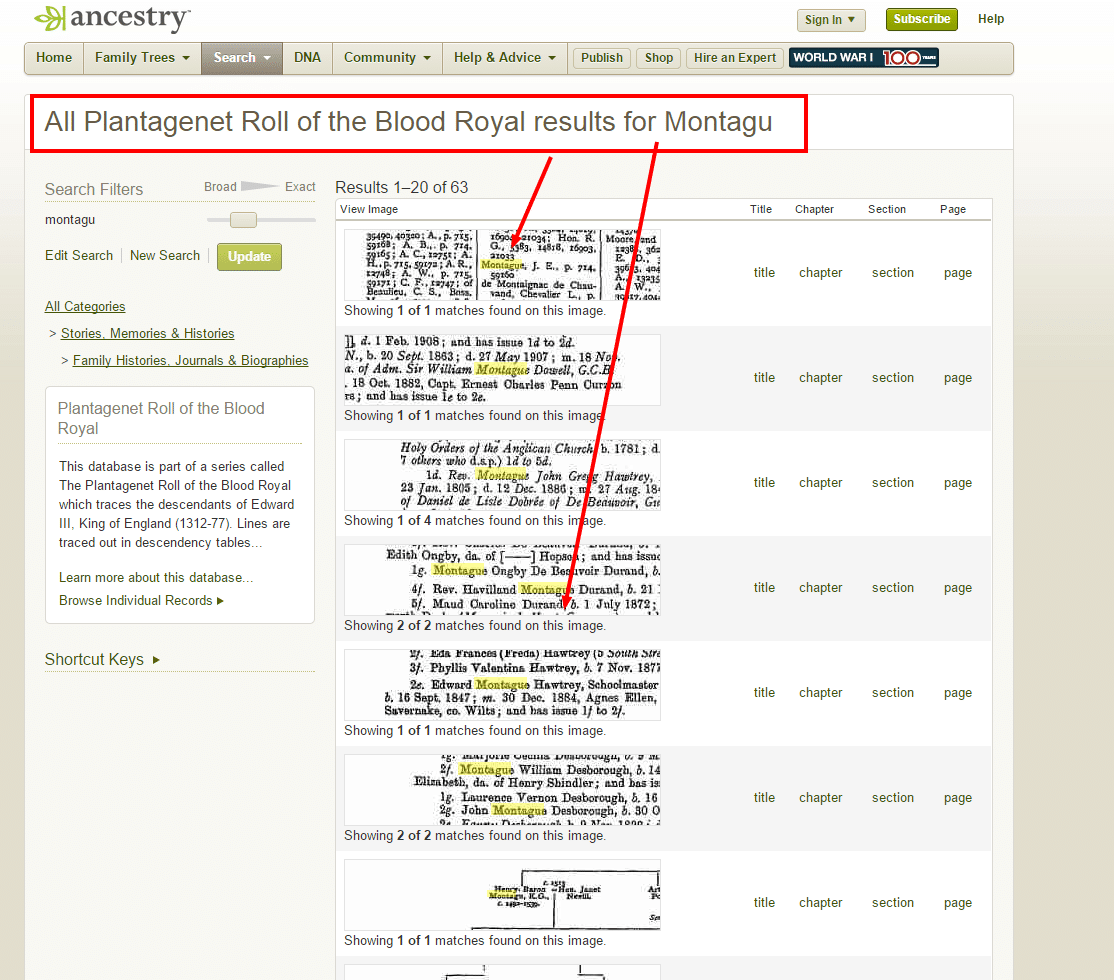Click section link in Ongby Durand row
The width and height of the screenshot is (1114, 980).
[x=893, y=588]
